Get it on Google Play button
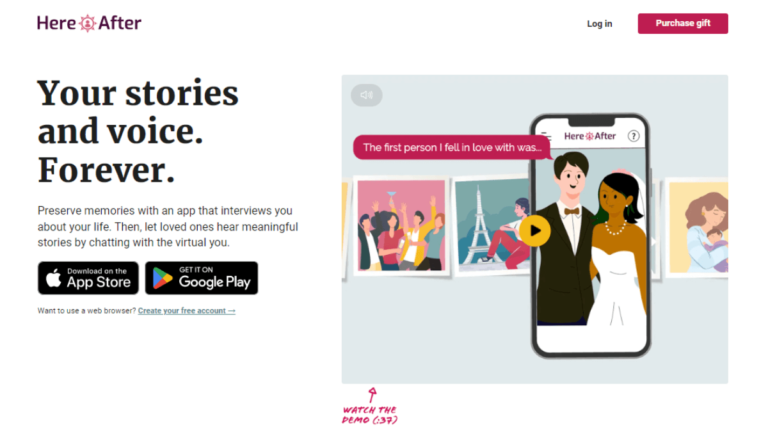The image size is (768, 434). click(201, 278)
